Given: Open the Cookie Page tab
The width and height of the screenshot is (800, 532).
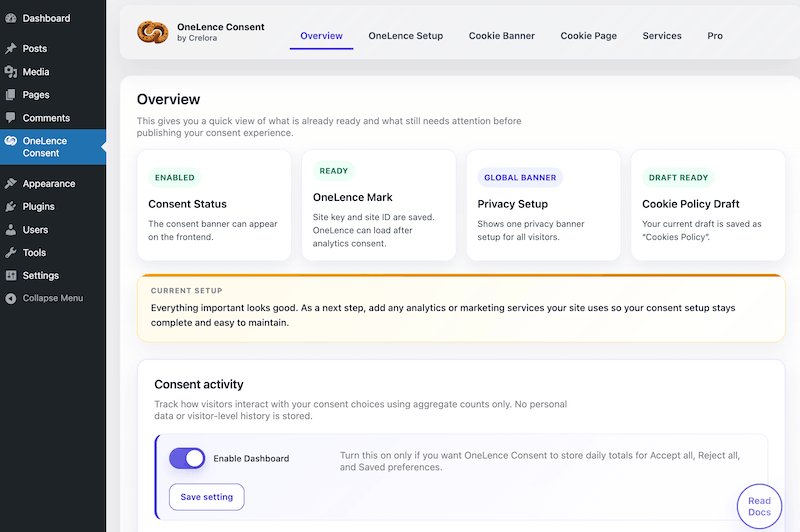Looking at the screenshot, I should [588, 36].
